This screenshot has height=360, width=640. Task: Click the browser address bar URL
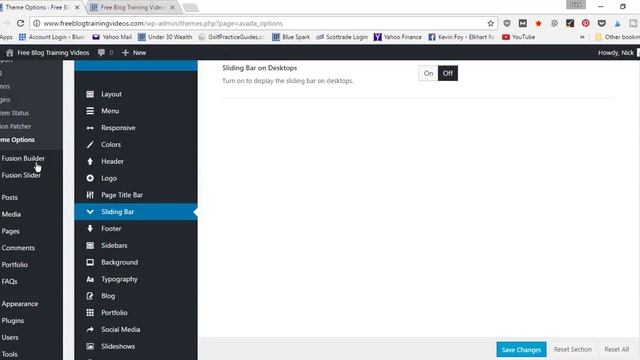click(163, 23)
